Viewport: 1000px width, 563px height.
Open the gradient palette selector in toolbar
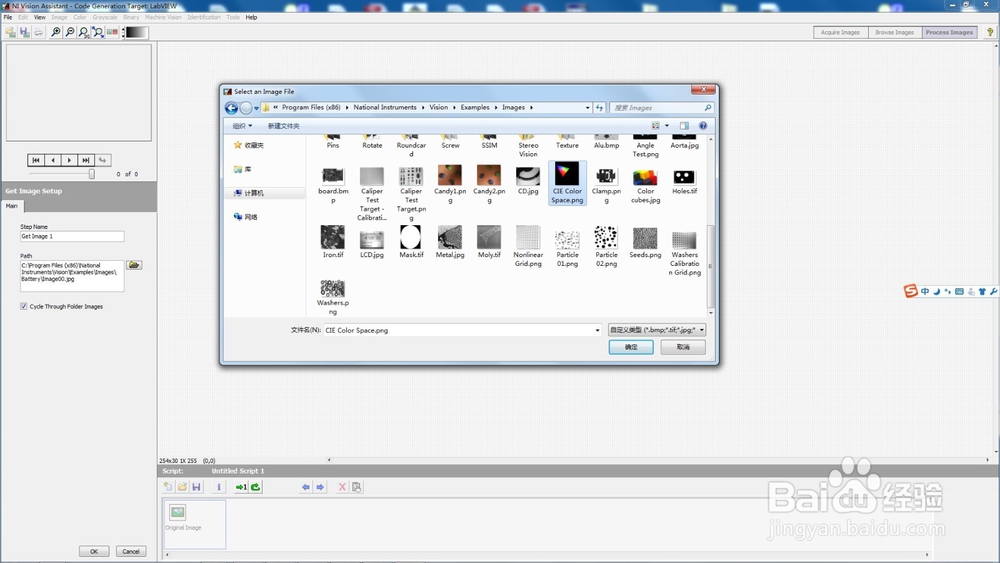point(136,32)
